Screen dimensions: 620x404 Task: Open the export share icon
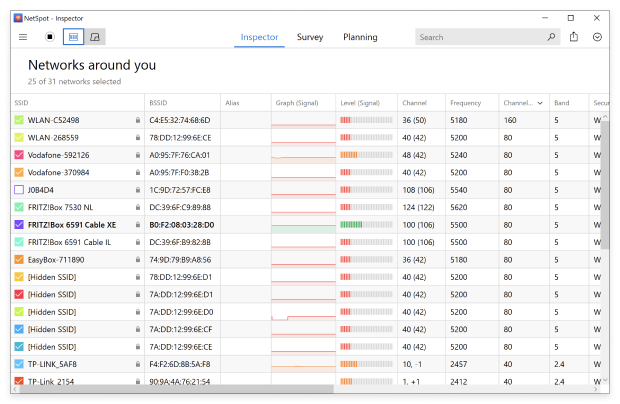574,37
